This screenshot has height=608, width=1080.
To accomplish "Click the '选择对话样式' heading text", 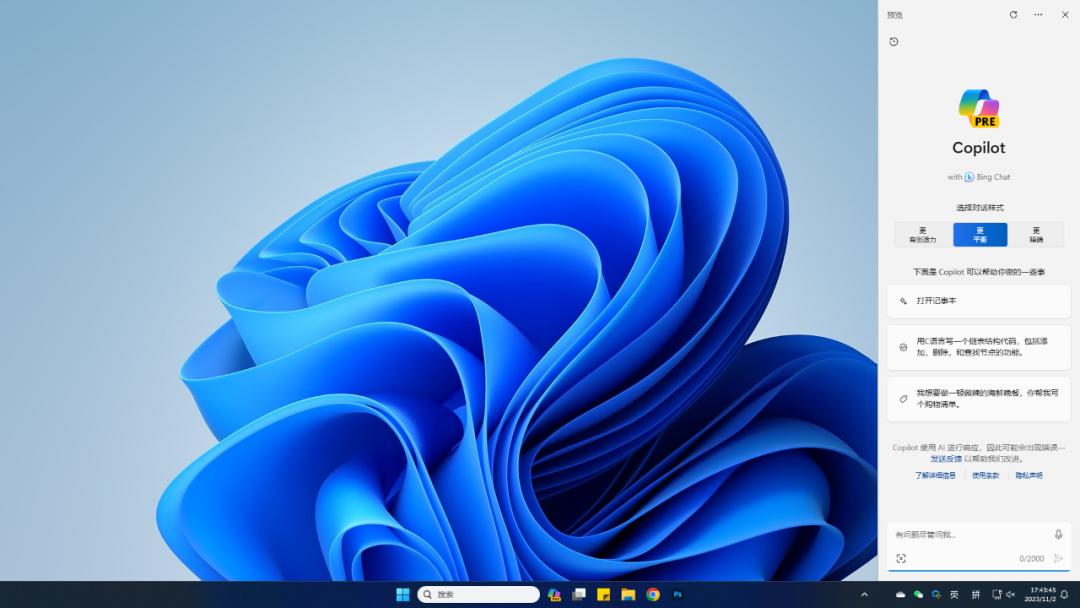I will pyautogui.click(x=979, y=207).
